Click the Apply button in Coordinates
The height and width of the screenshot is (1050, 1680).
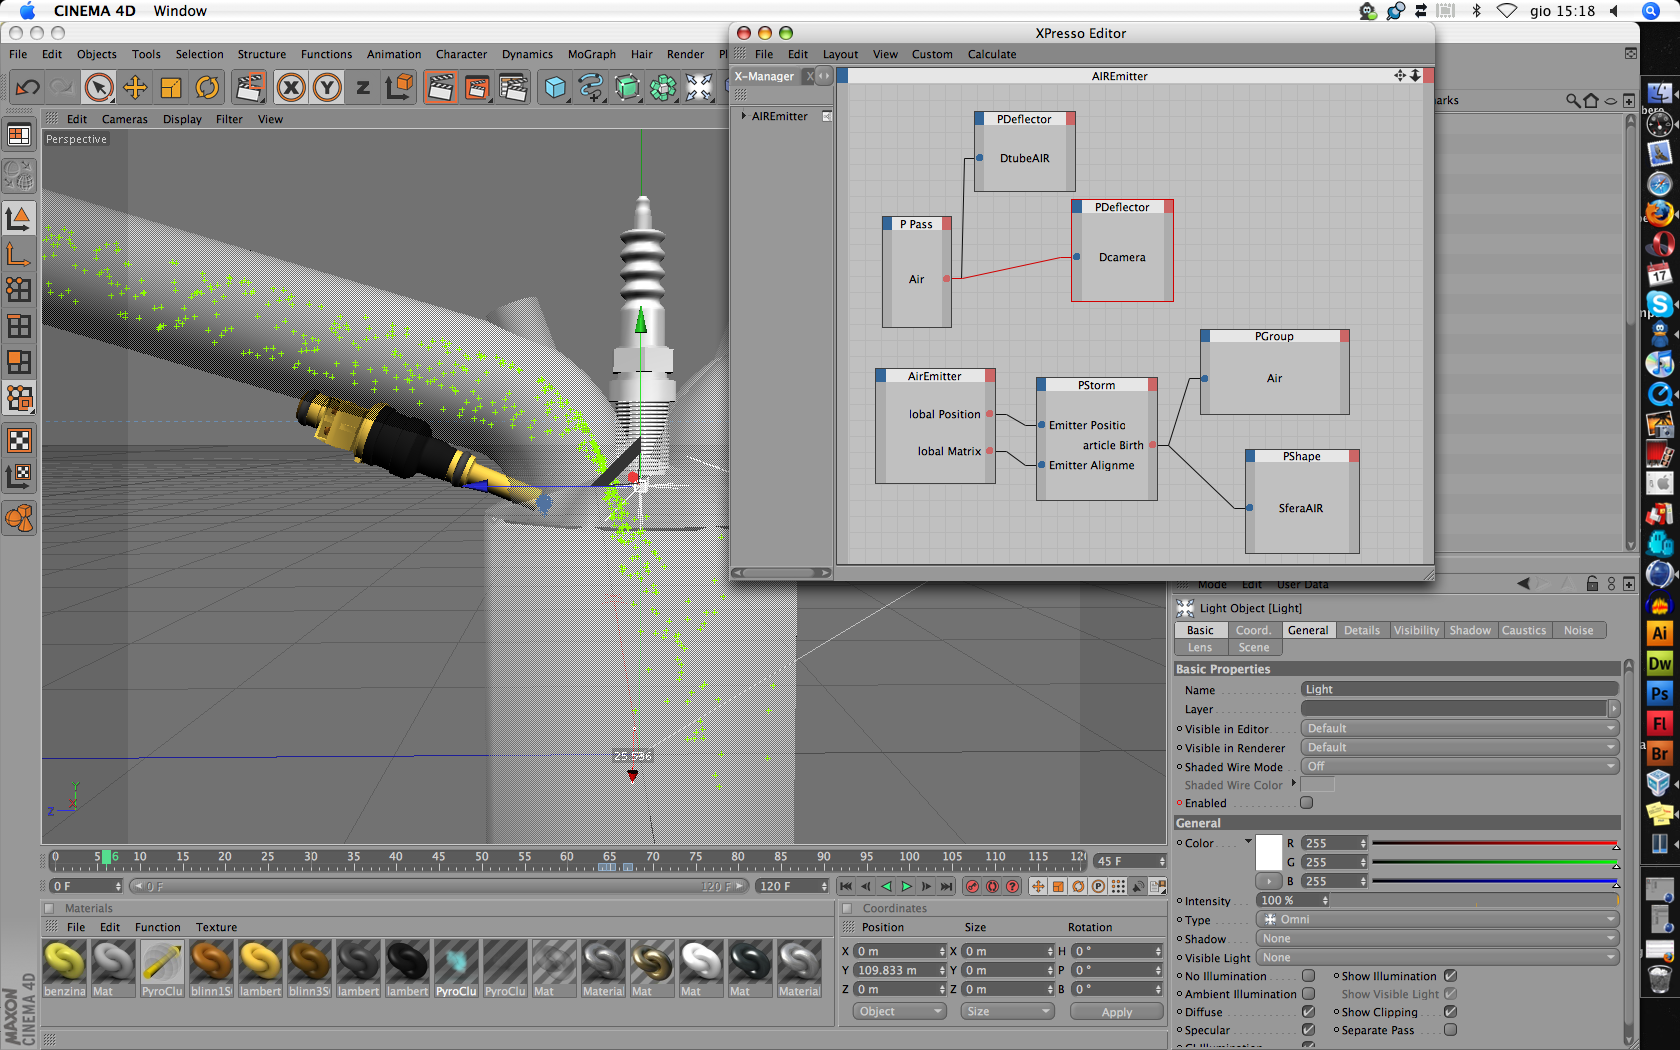pyautogui.click(x=1116, y=1012)
